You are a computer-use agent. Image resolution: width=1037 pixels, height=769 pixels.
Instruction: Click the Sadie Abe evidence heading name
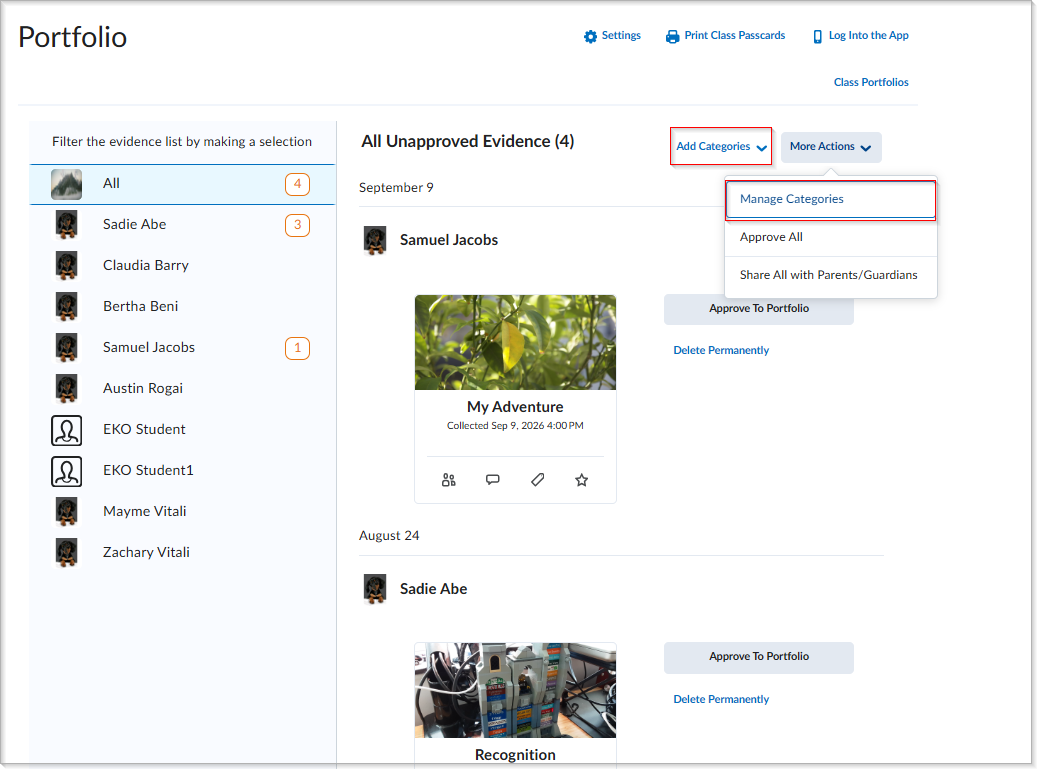[433, 589]
